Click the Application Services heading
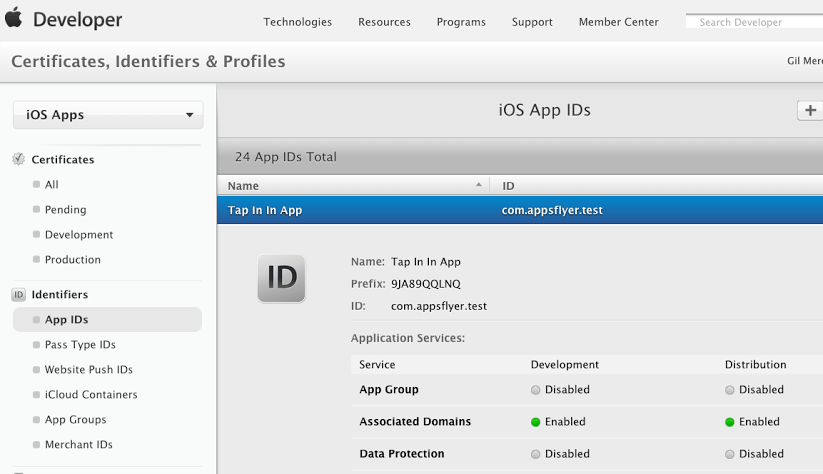 coord(408,338)
